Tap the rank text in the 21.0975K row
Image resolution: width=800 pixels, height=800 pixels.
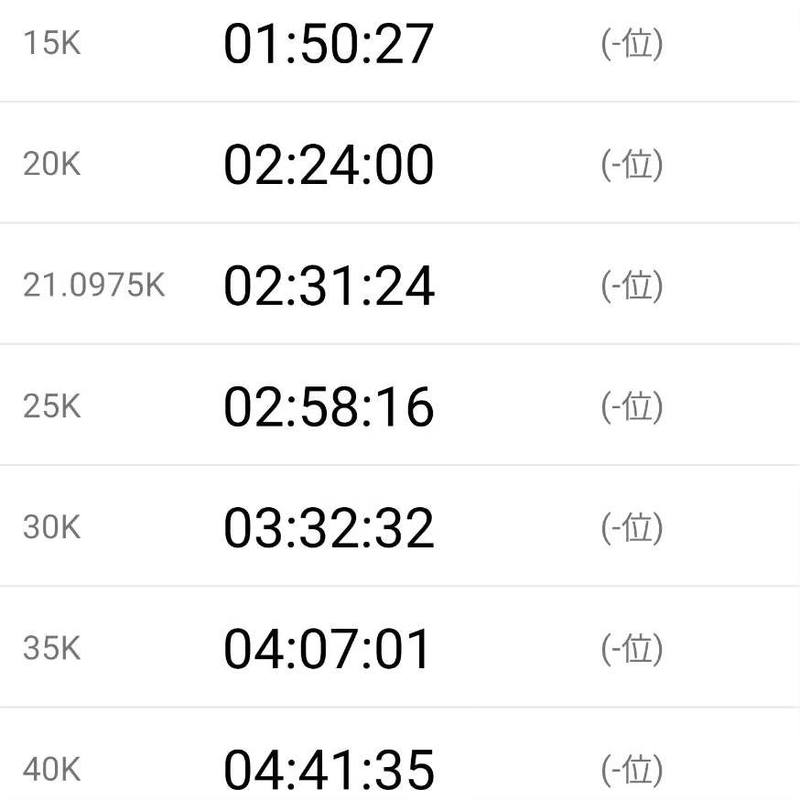[632, 286]
